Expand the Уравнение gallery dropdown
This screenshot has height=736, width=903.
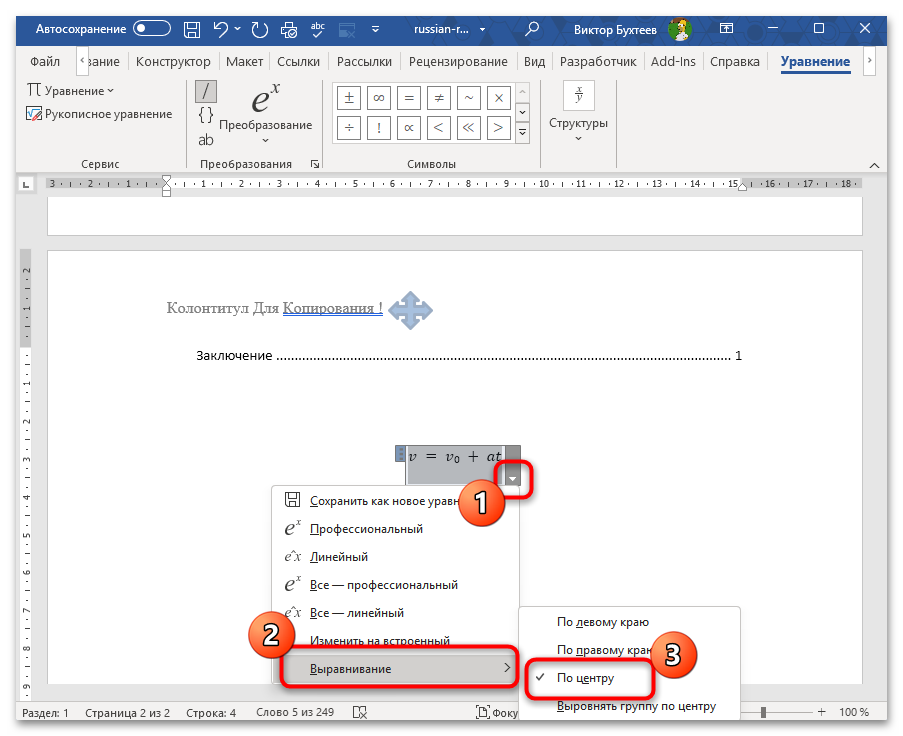(x=70, y=90)
